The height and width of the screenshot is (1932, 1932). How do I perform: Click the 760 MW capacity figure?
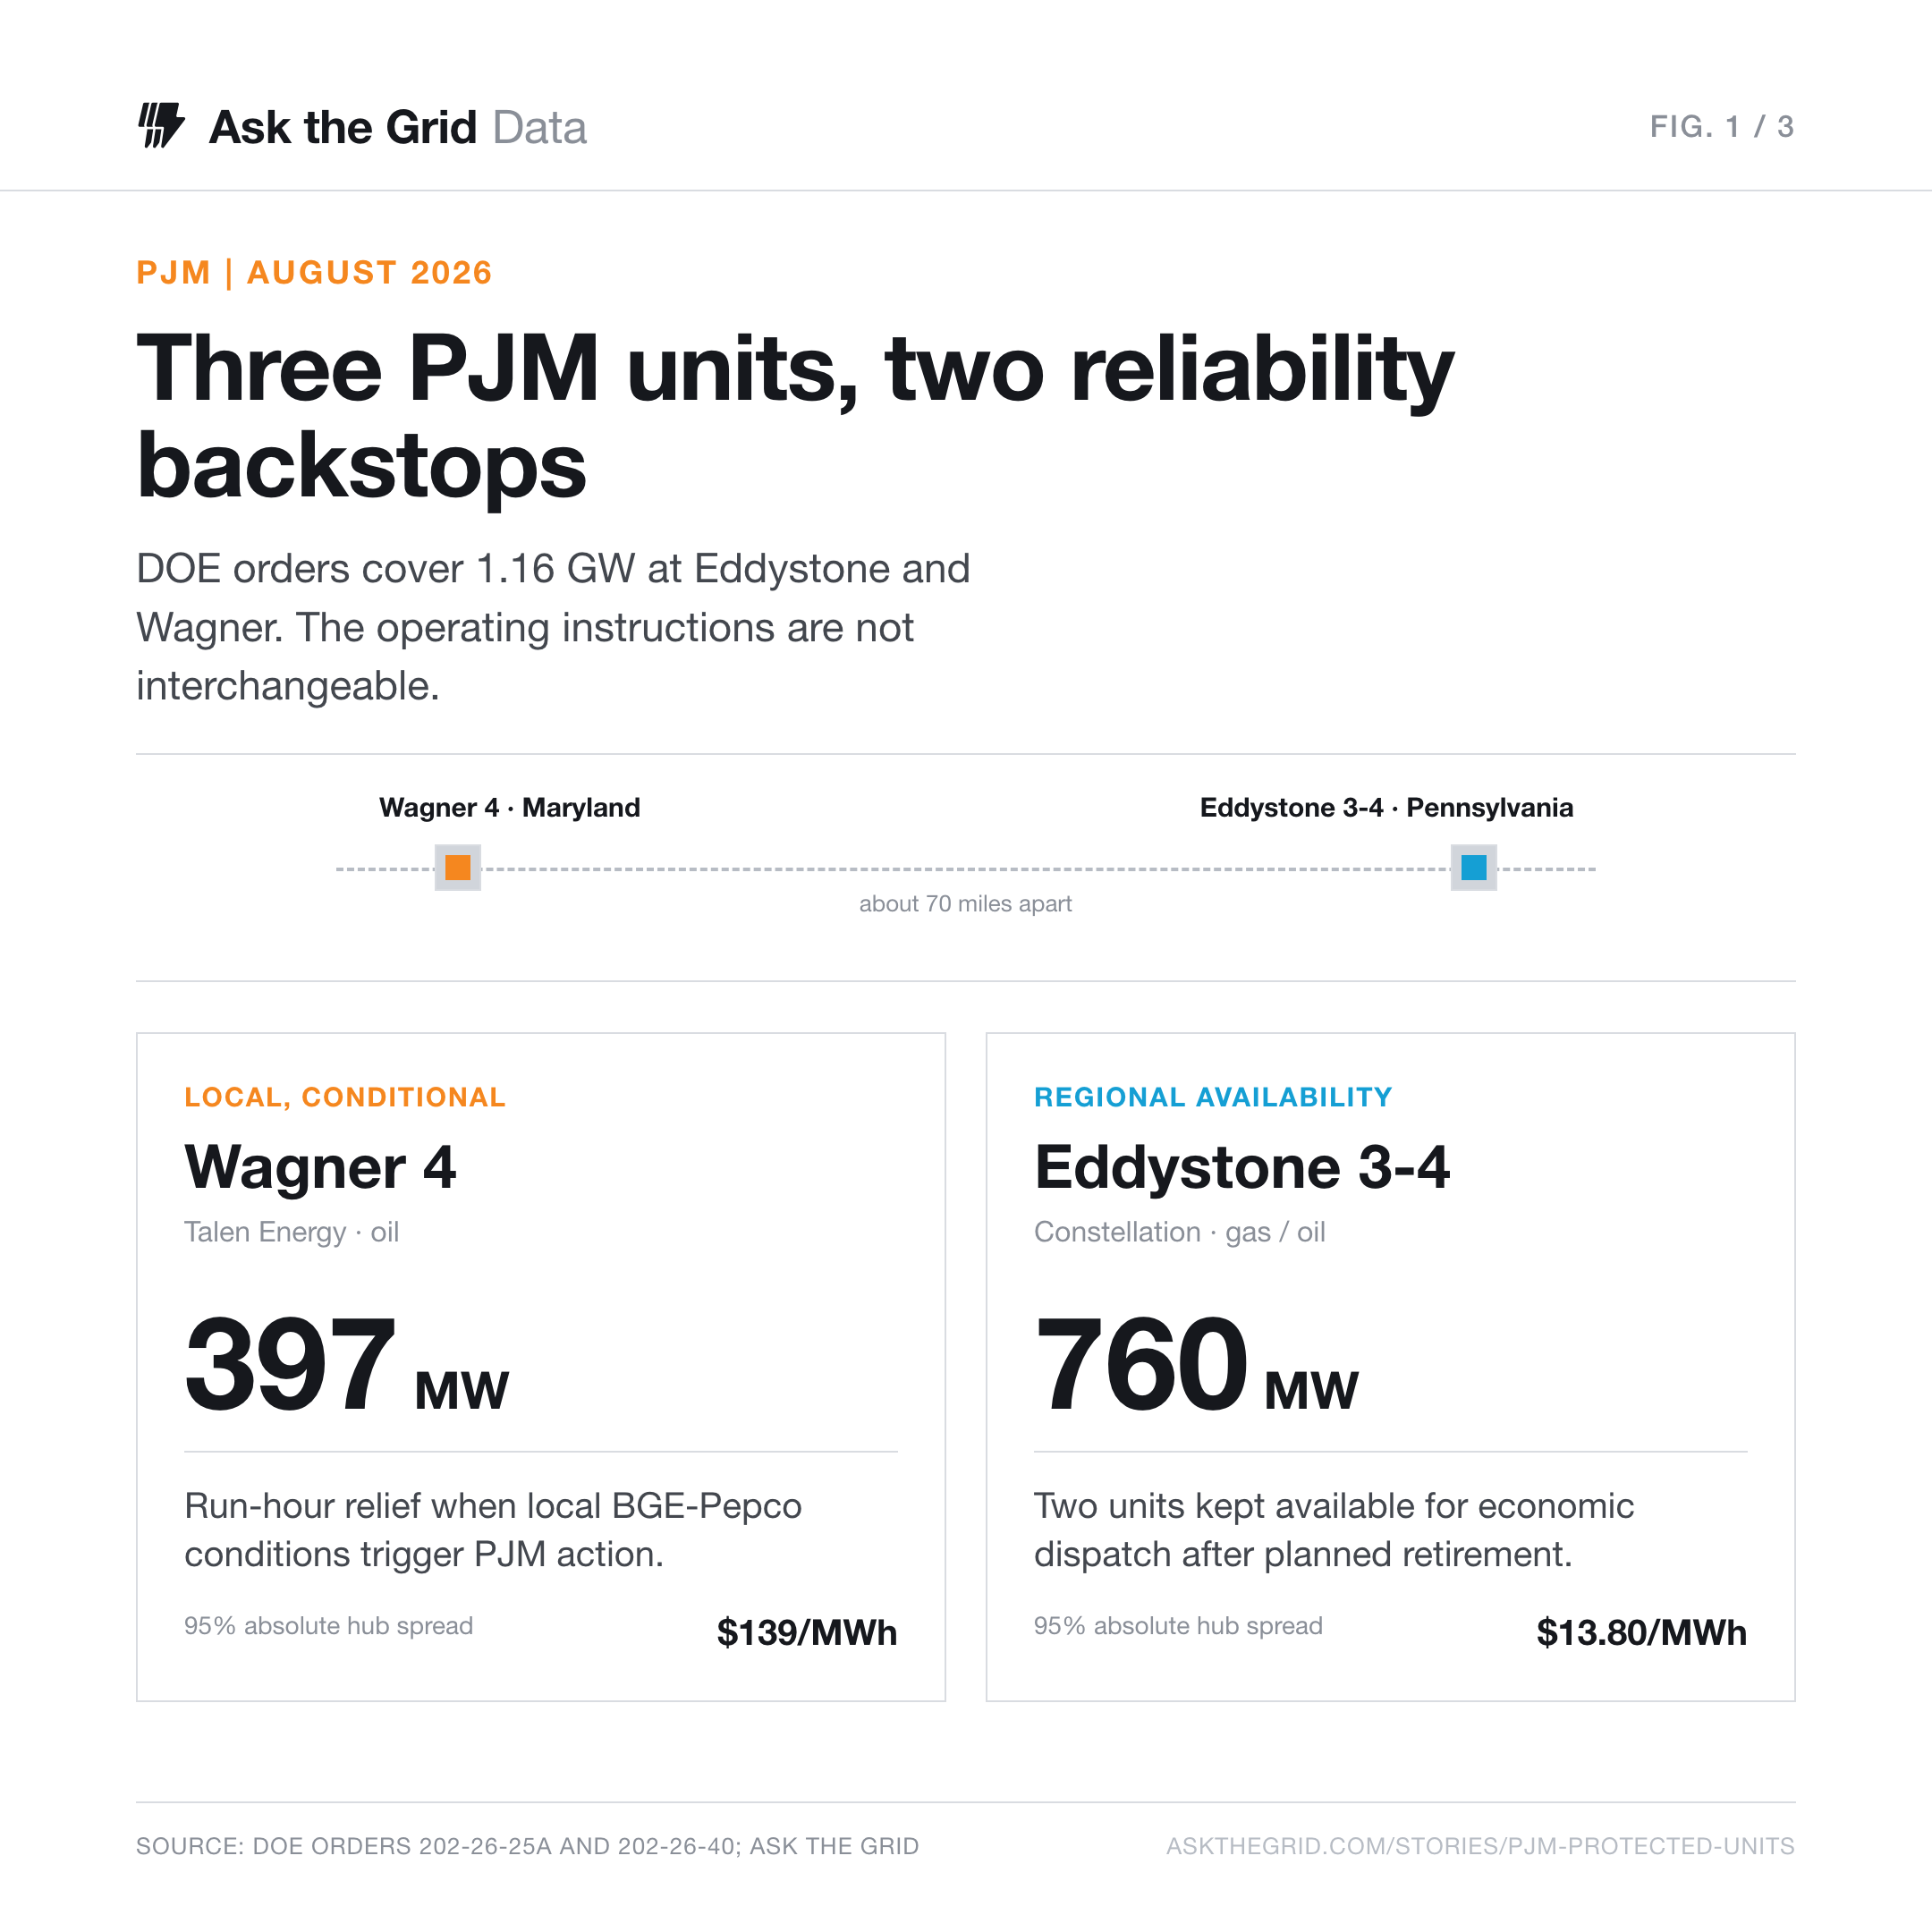point(1196,1363)
